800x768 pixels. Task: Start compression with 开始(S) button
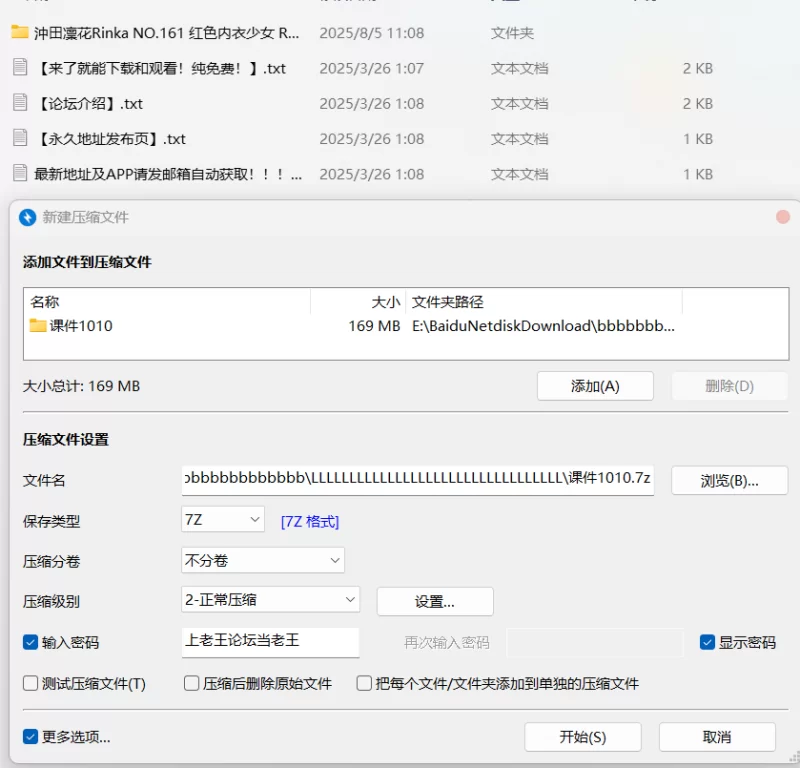583,737
